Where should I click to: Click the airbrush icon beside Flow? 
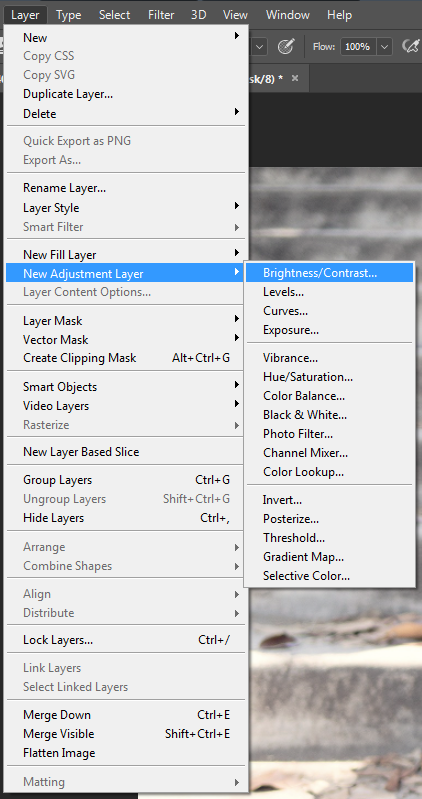click(286, 47)
